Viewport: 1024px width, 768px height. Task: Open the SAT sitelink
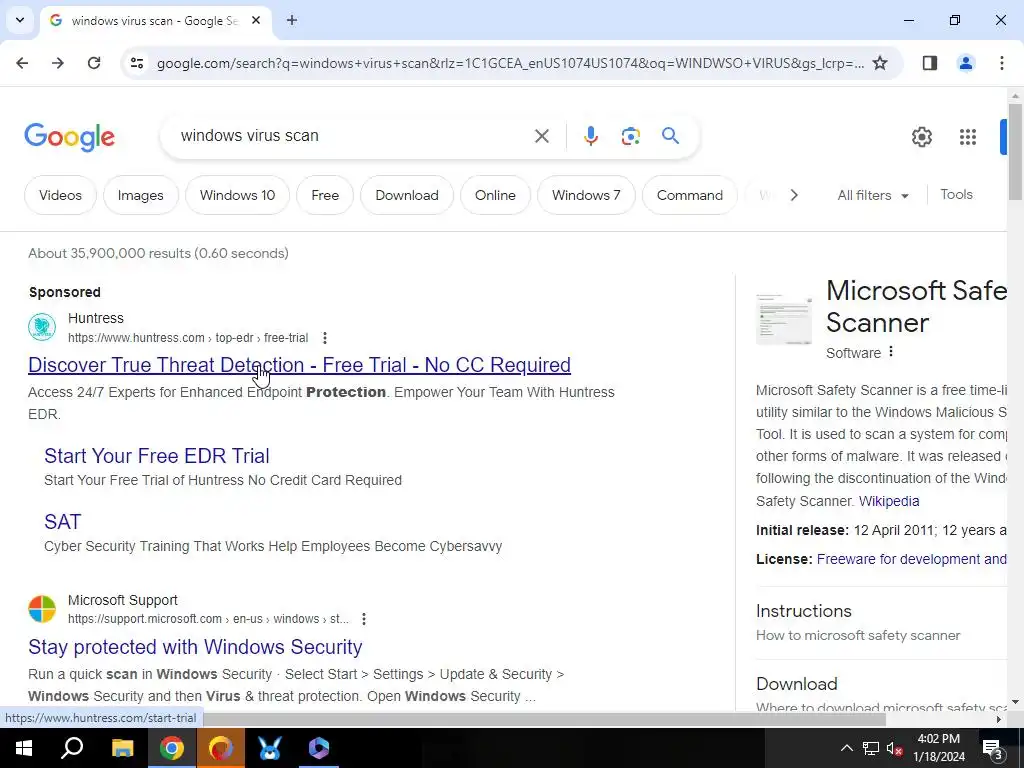[x=63, y=521]
